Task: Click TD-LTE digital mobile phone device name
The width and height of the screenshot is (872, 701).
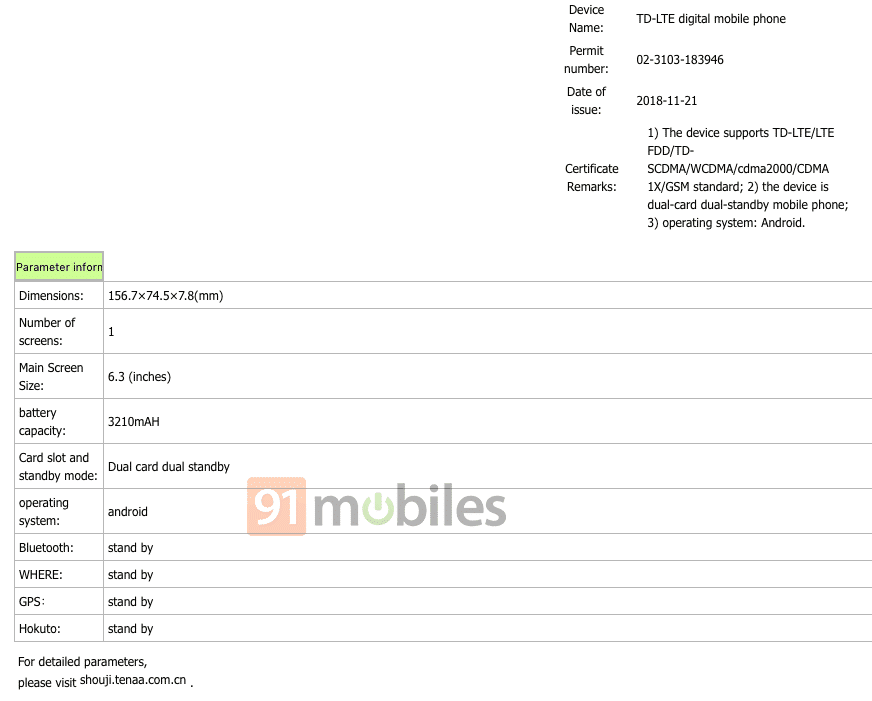Action: click(x=711, y=19)
